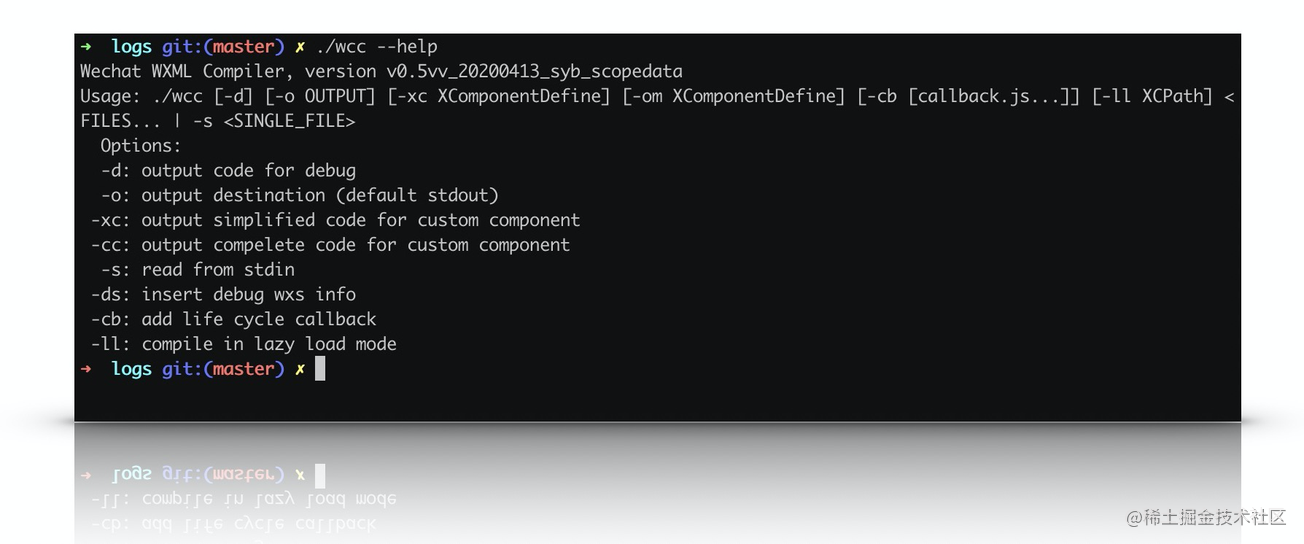Viewport: 1304px width, 544px height.
Task: Click the -cc compelete code option line
Action: [x=330, y=245]
